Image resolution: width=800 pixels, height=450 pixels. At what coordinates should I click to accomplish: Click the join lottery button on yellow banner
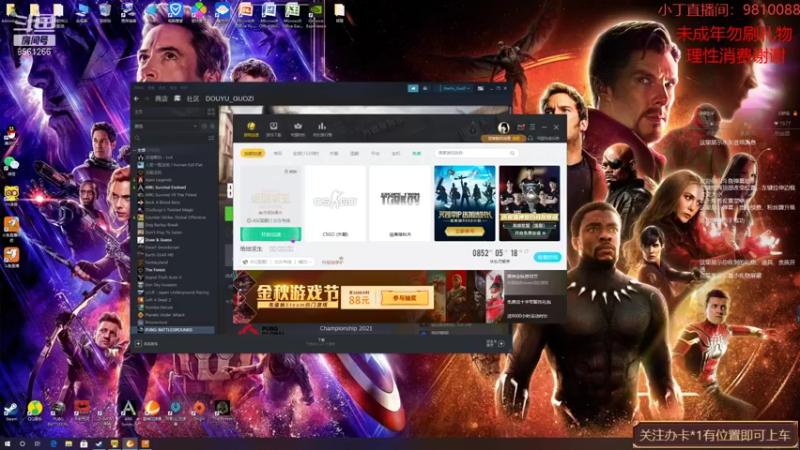coord(405,298)
